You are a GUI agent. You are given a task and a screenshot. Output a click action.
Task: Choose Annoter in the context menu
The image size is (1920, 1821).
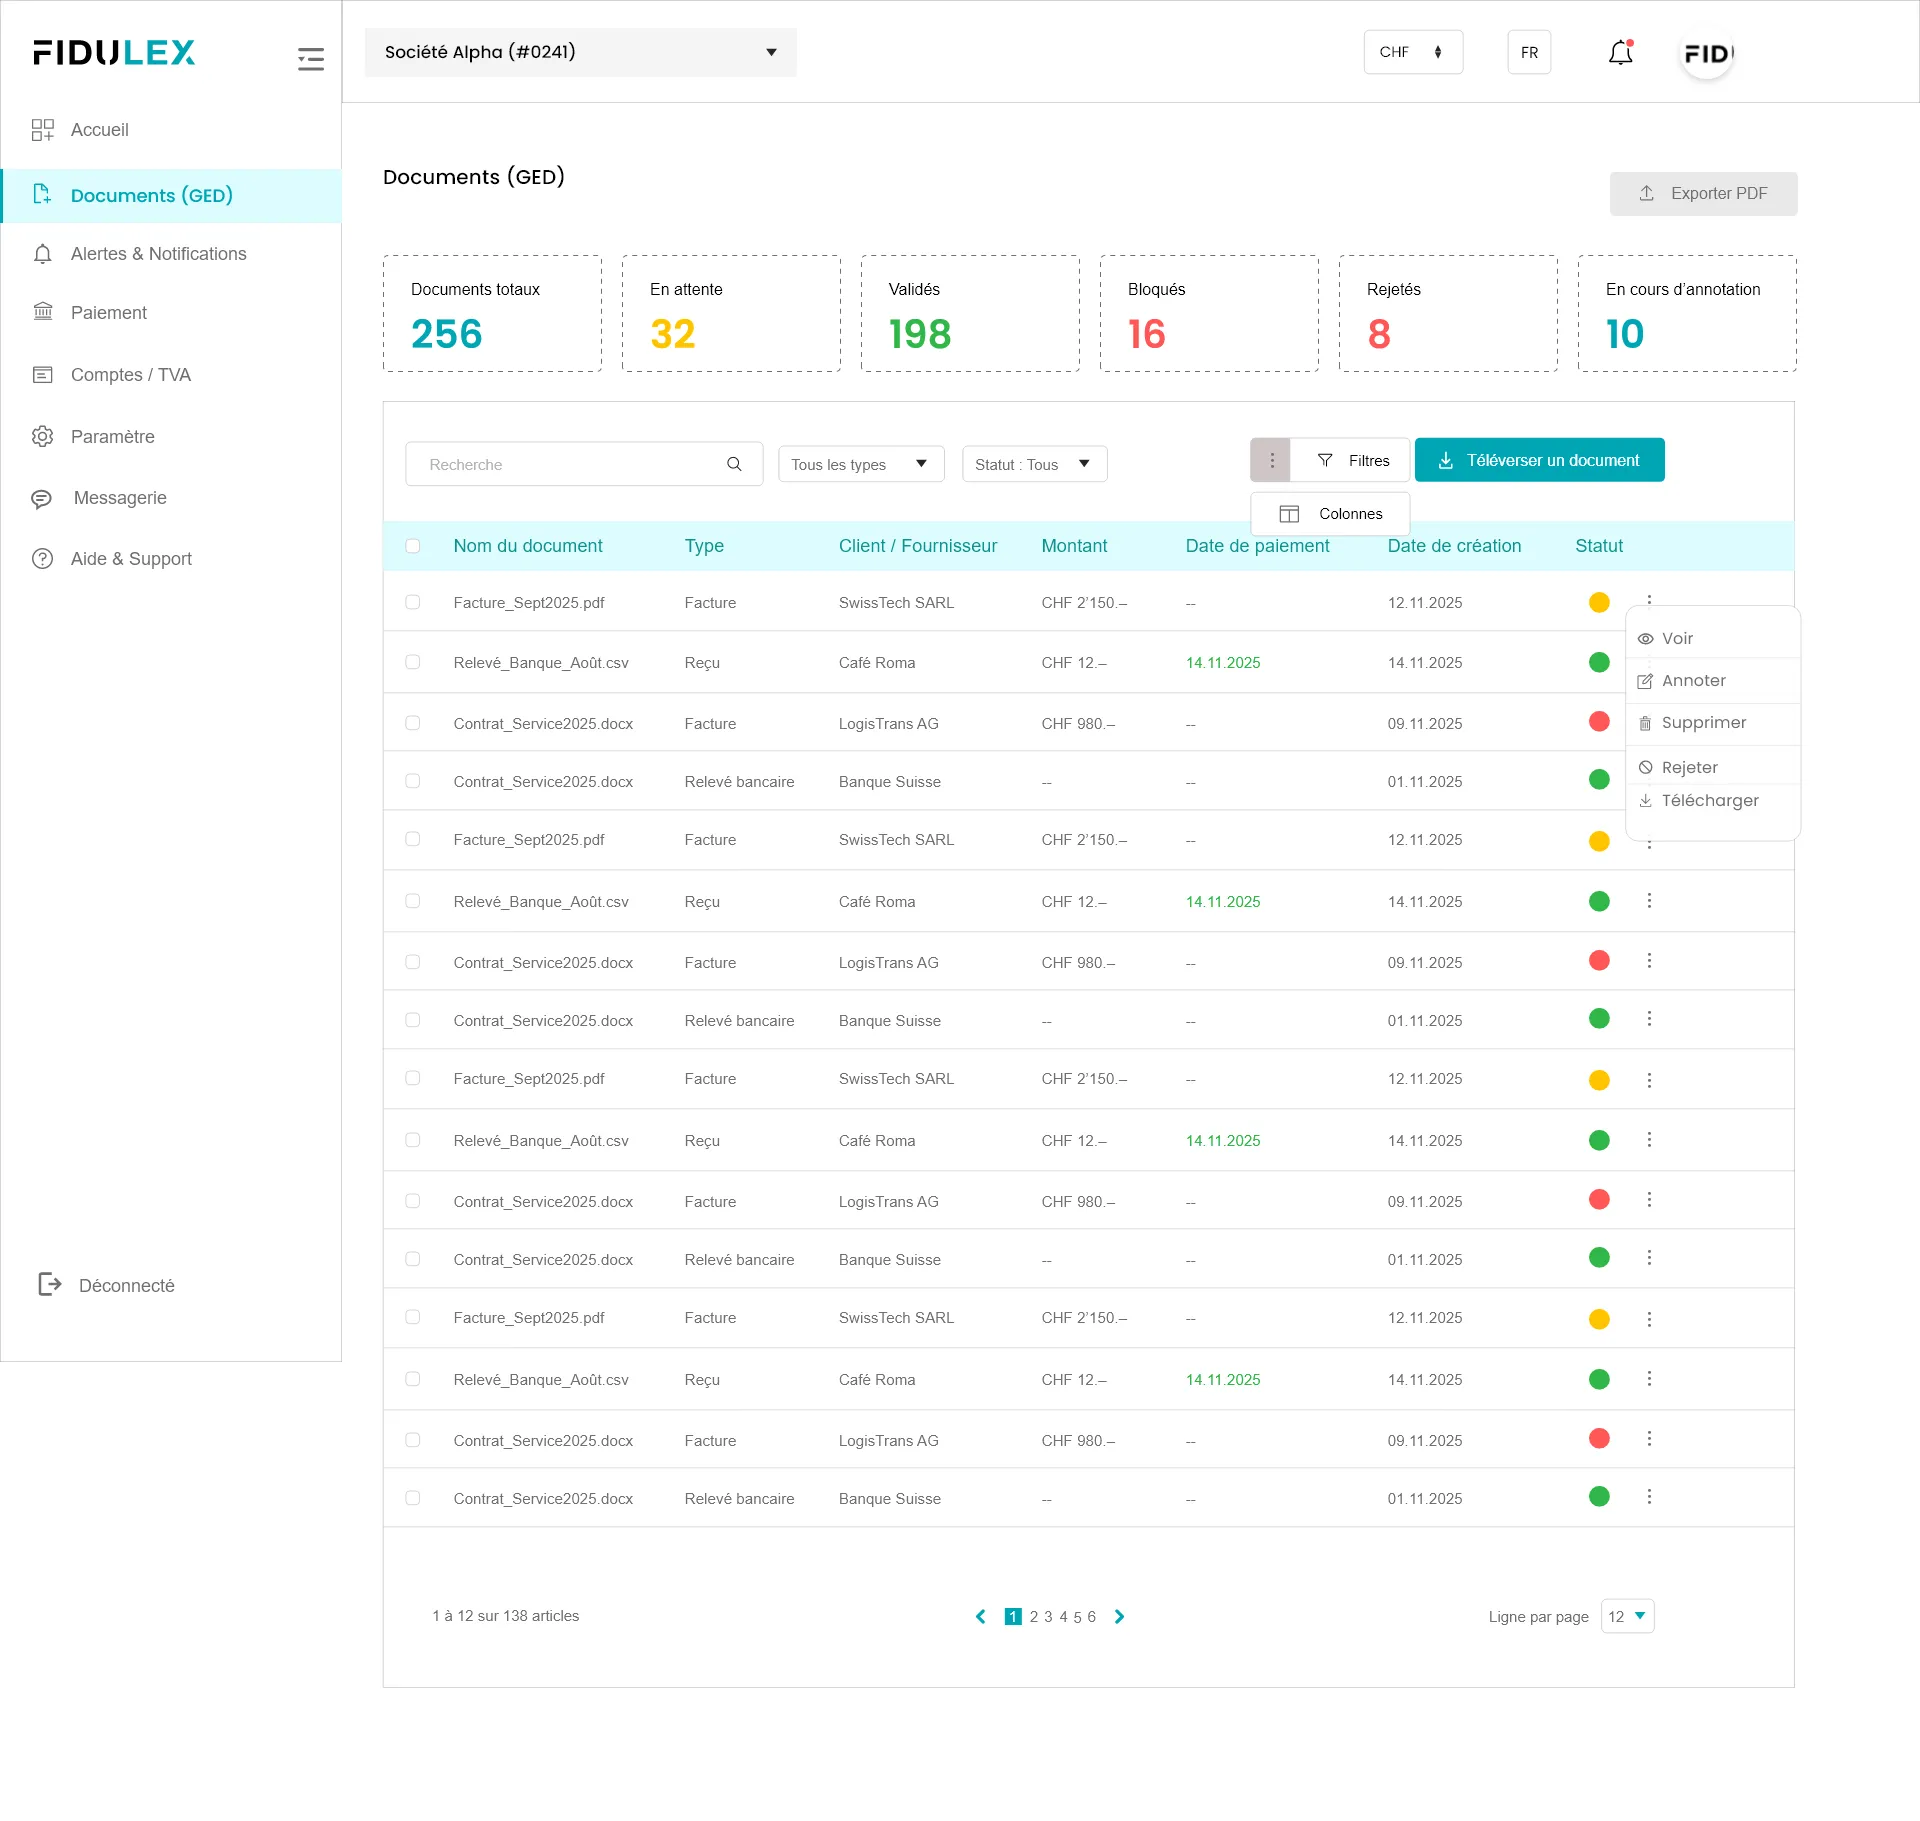click(x=1693, y=681)
